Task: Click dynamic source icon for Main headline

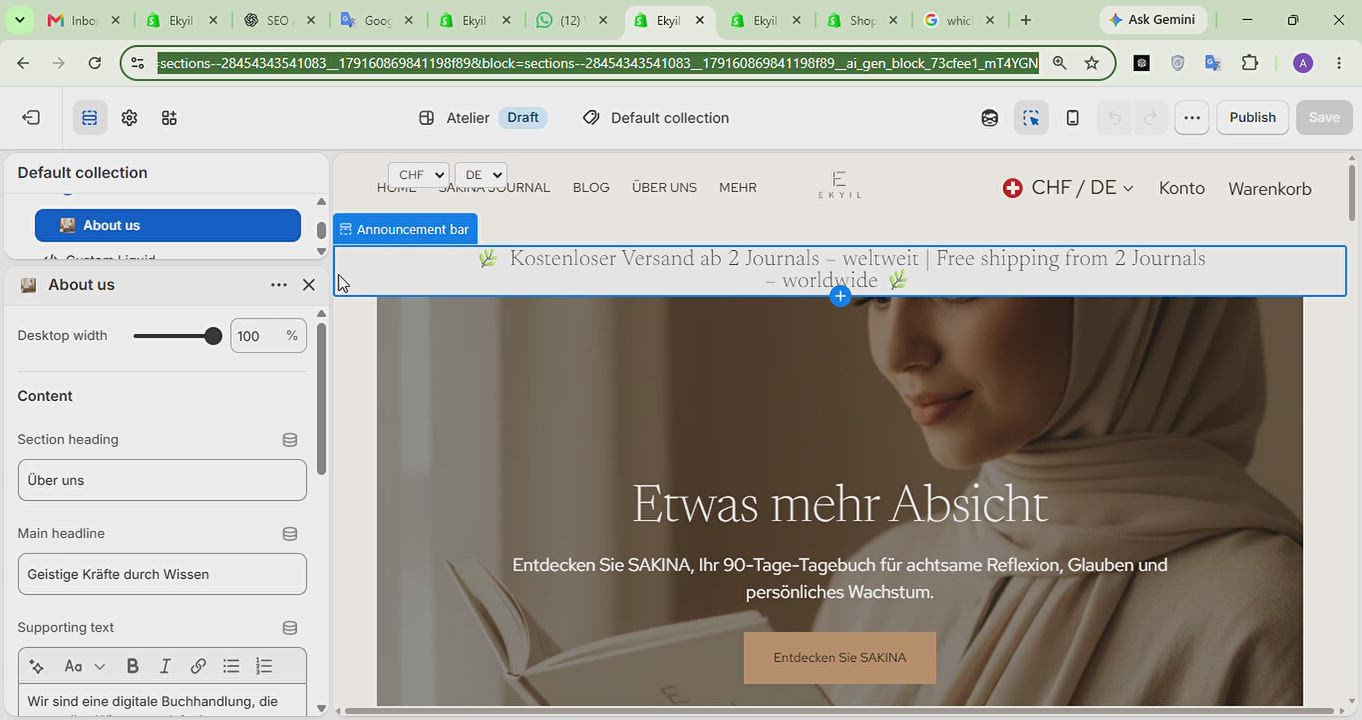Action: [290, 534]
